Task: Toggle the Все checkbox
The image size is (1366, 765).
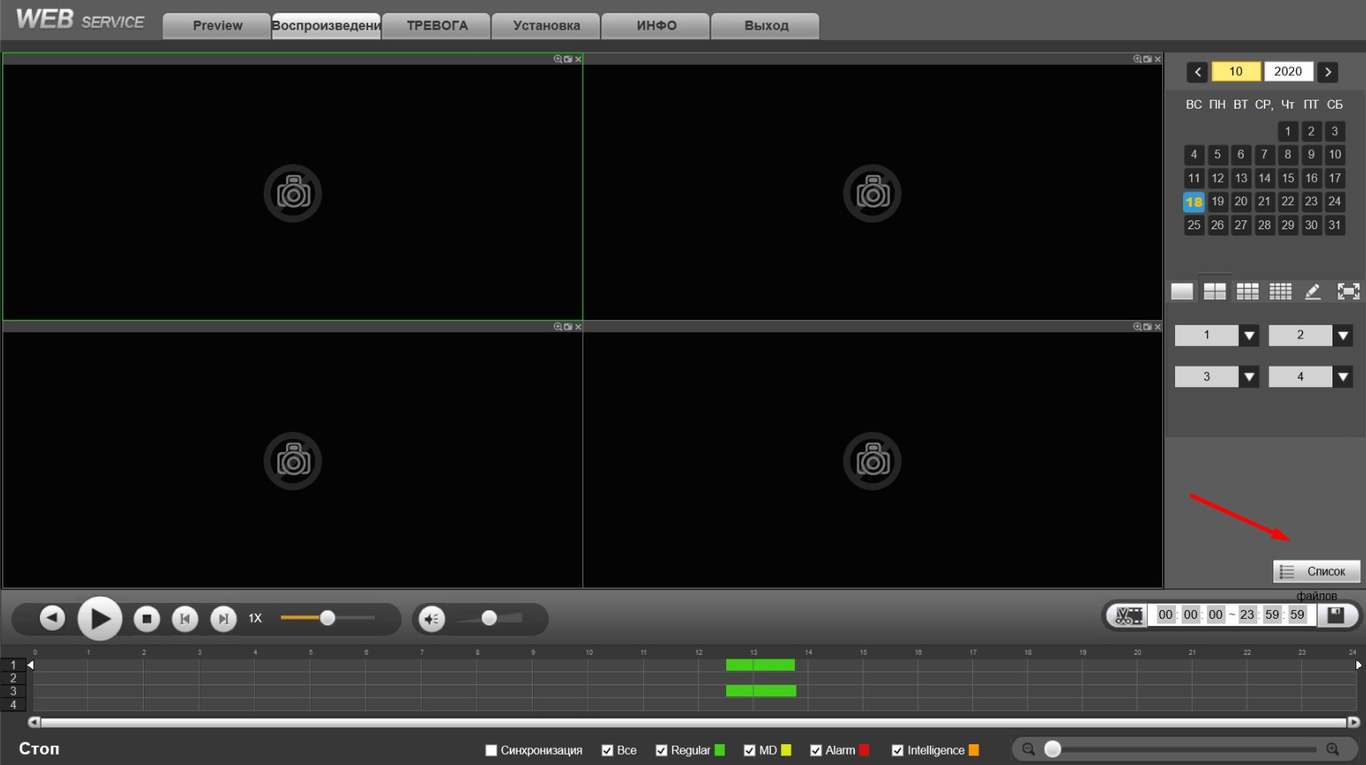Action: point(607,750)
